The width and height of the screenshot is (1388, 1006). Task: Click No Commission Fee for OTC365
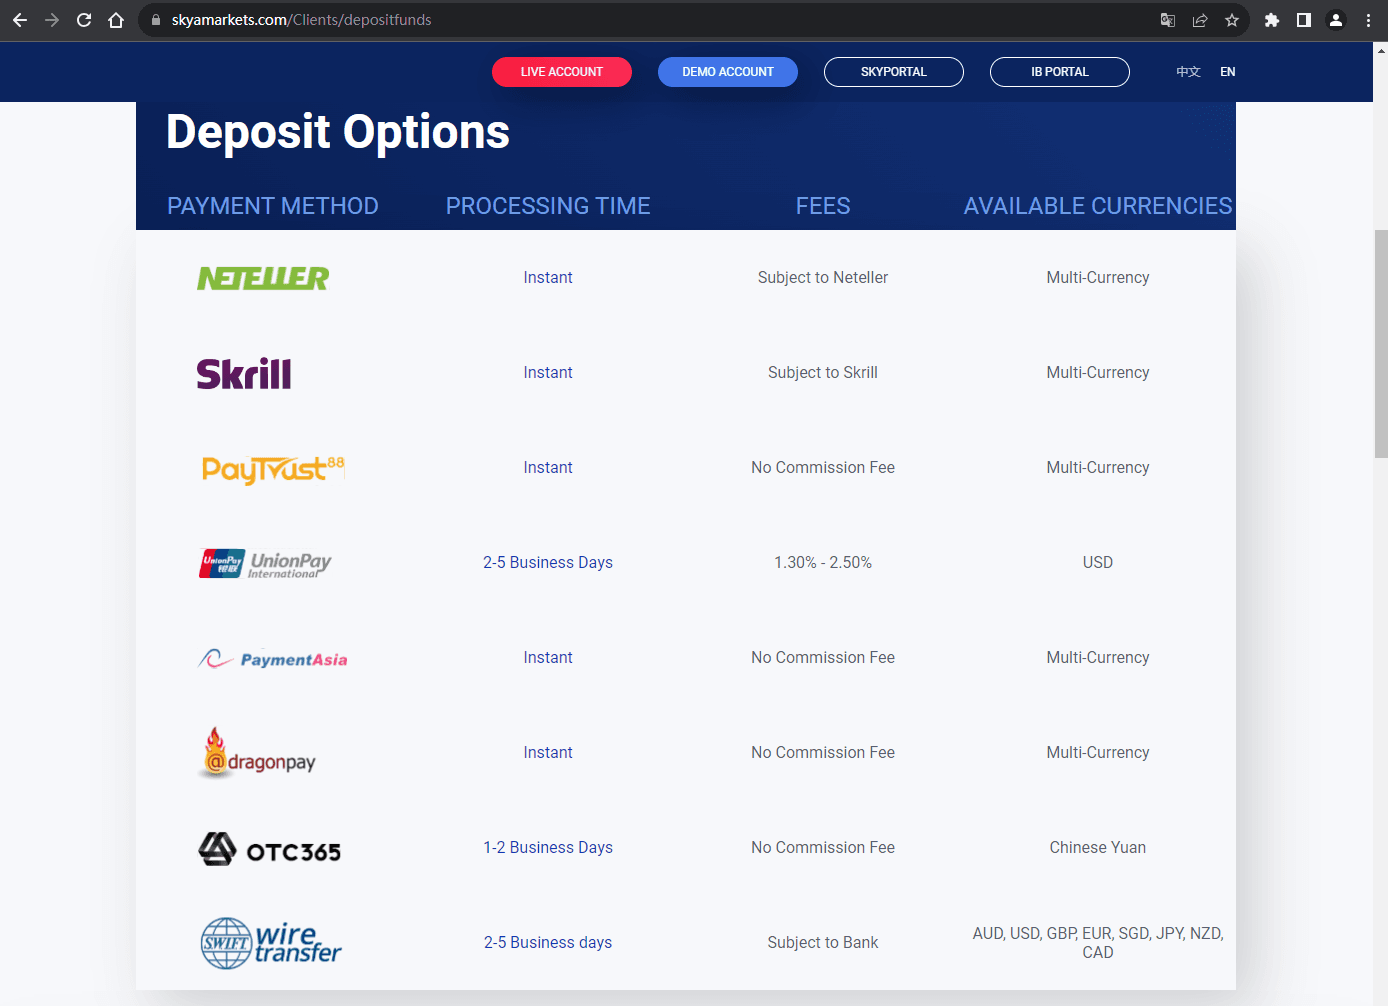tap(823, 848)
